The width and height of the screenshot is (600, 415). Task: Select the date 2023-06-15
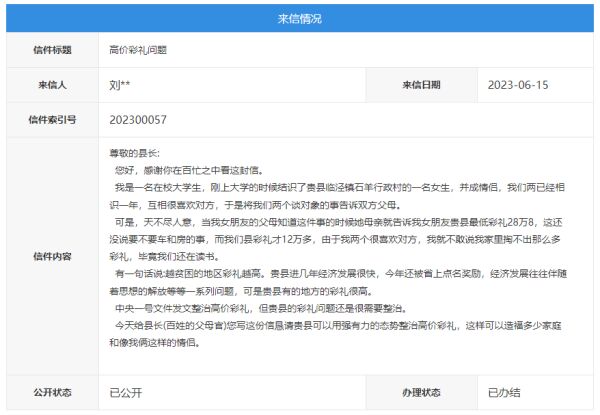click(x=517, y=85)
